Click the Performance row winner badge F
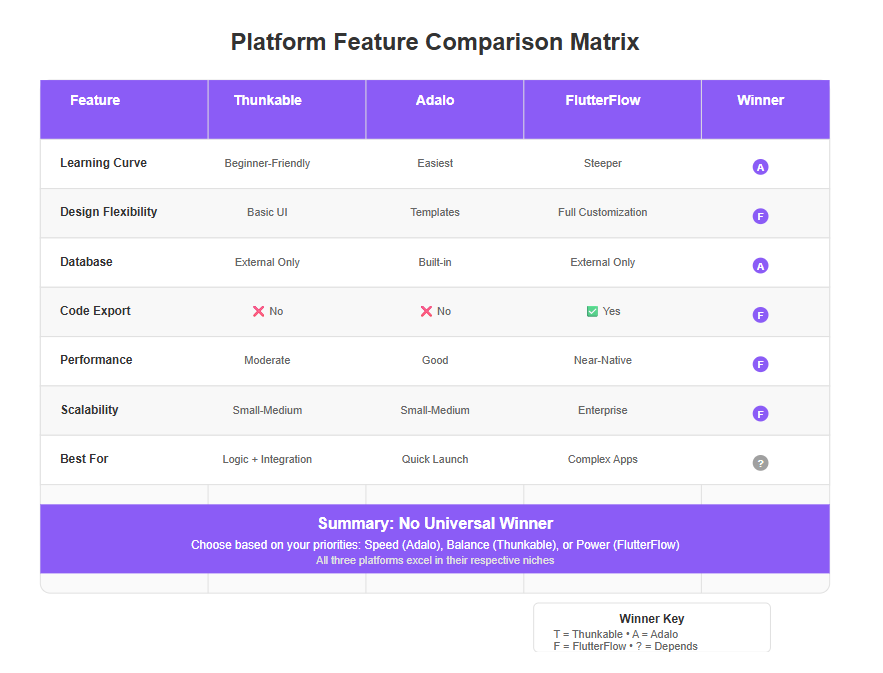Image resolution: width=883 pixels, height=673 pixels. pyautogui.click(x=760, y=364)
